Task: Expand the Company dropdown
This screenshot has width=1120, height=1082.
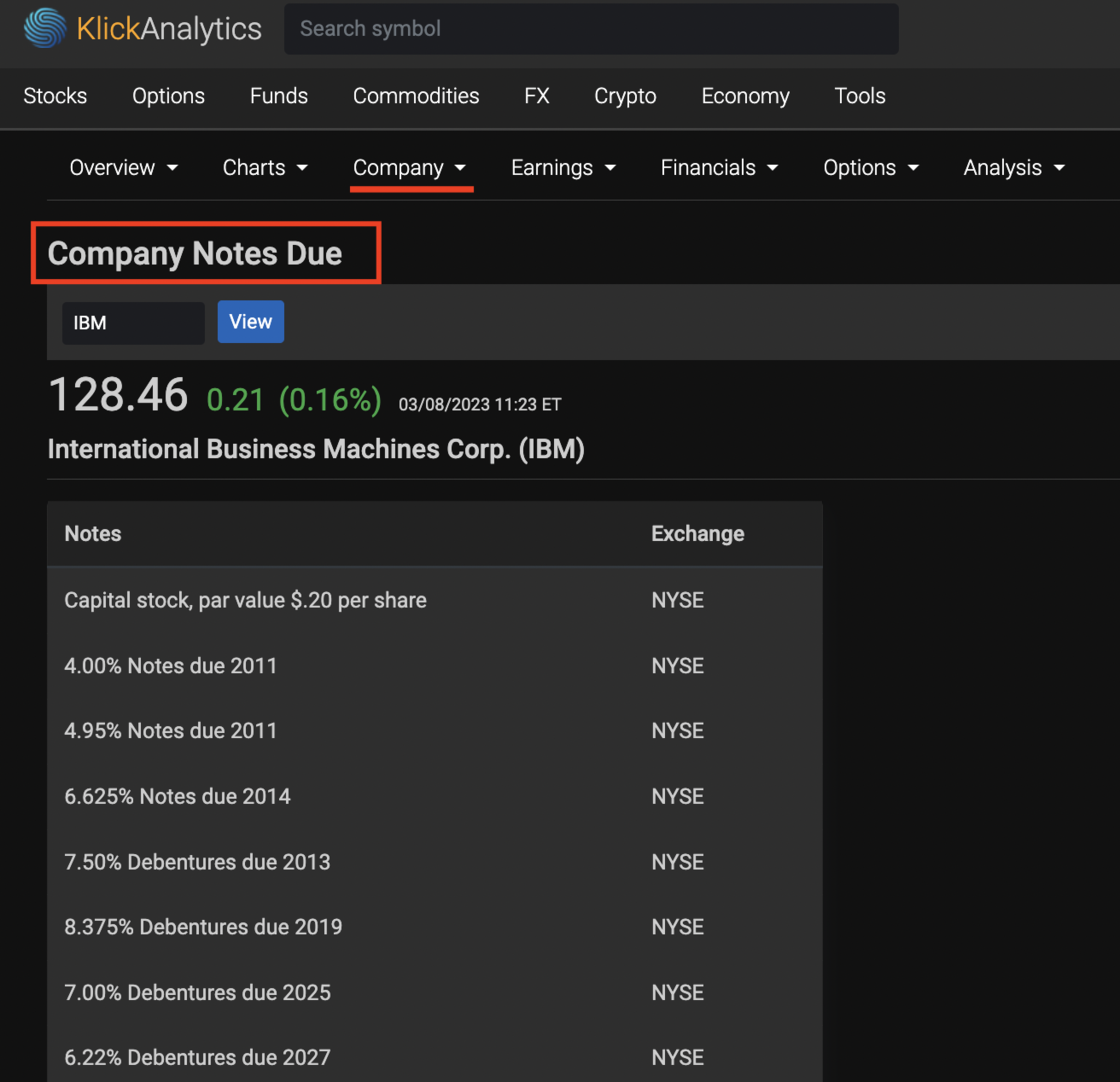Action: pyautogui.click(x=410, y=168)
